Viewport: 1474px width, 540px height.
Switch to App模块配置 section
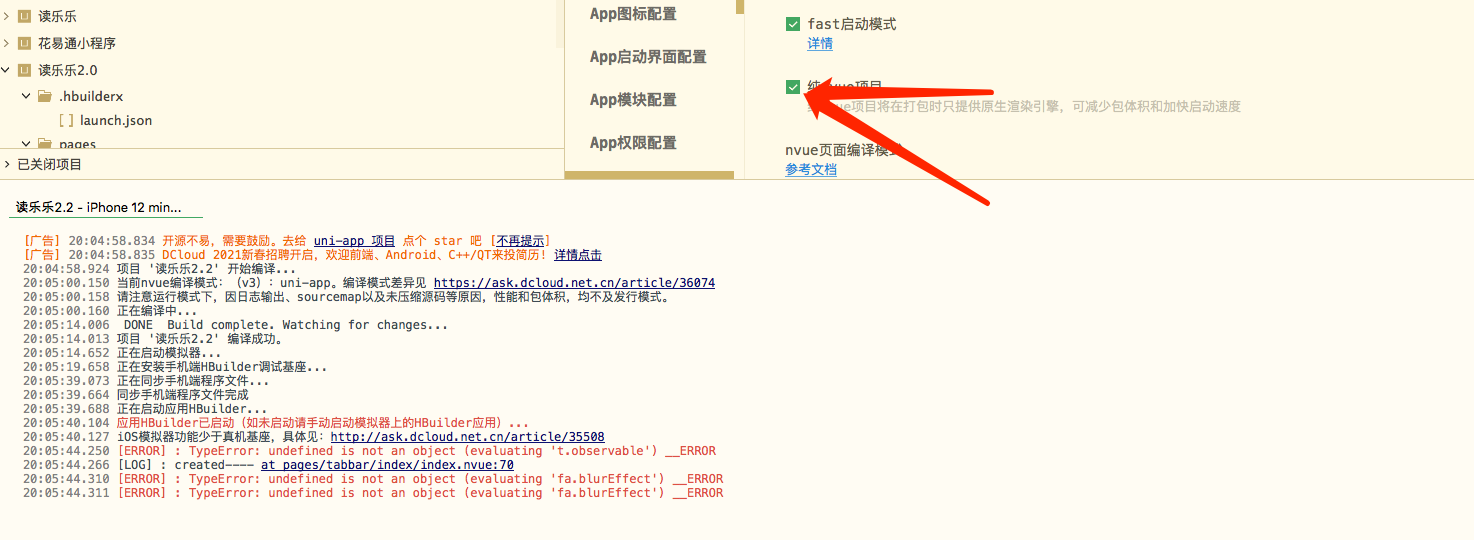click(633, 100)
